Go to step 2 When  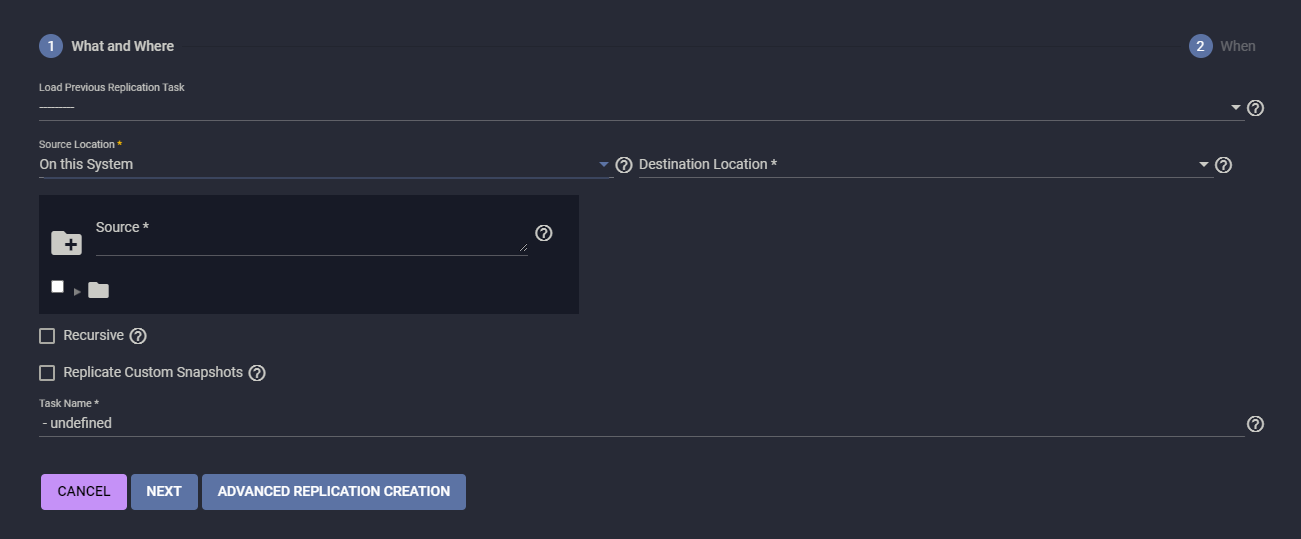1222,46
